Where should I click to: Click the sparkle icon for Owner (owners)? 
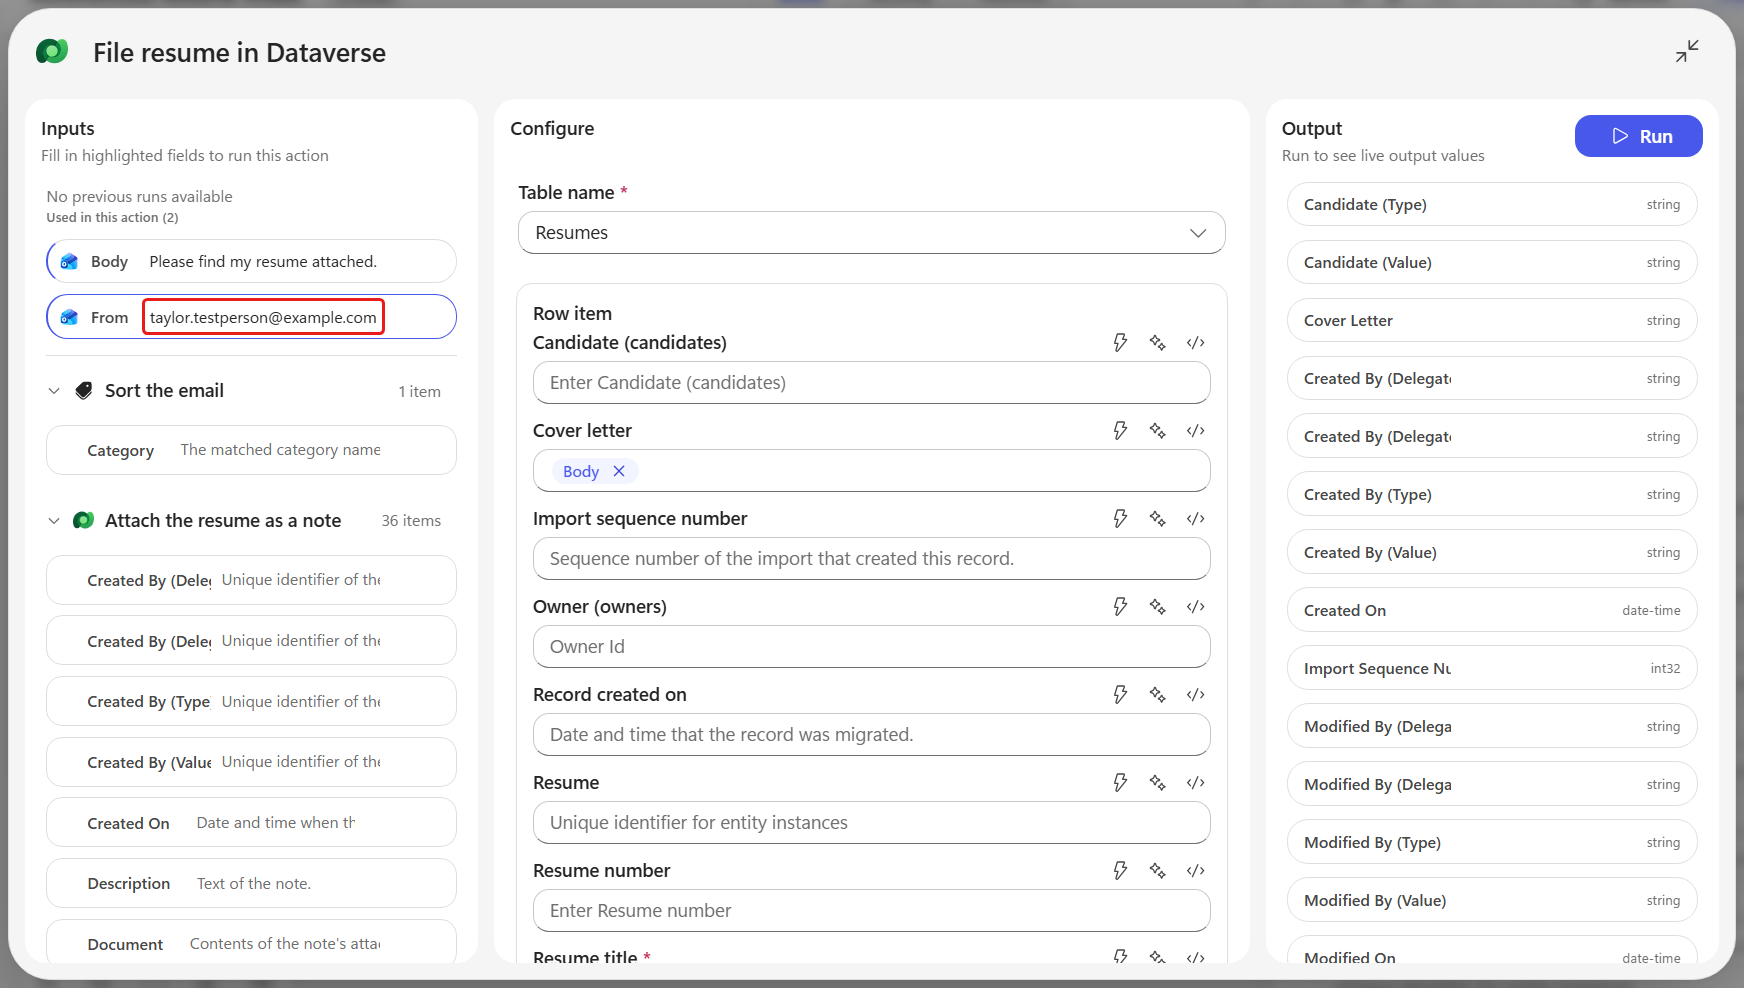click(x=1158, y=607)
